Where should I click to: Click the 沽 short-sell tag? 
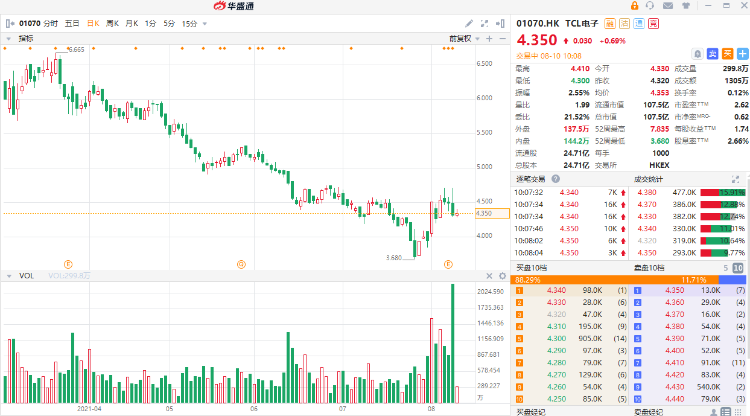624,23
